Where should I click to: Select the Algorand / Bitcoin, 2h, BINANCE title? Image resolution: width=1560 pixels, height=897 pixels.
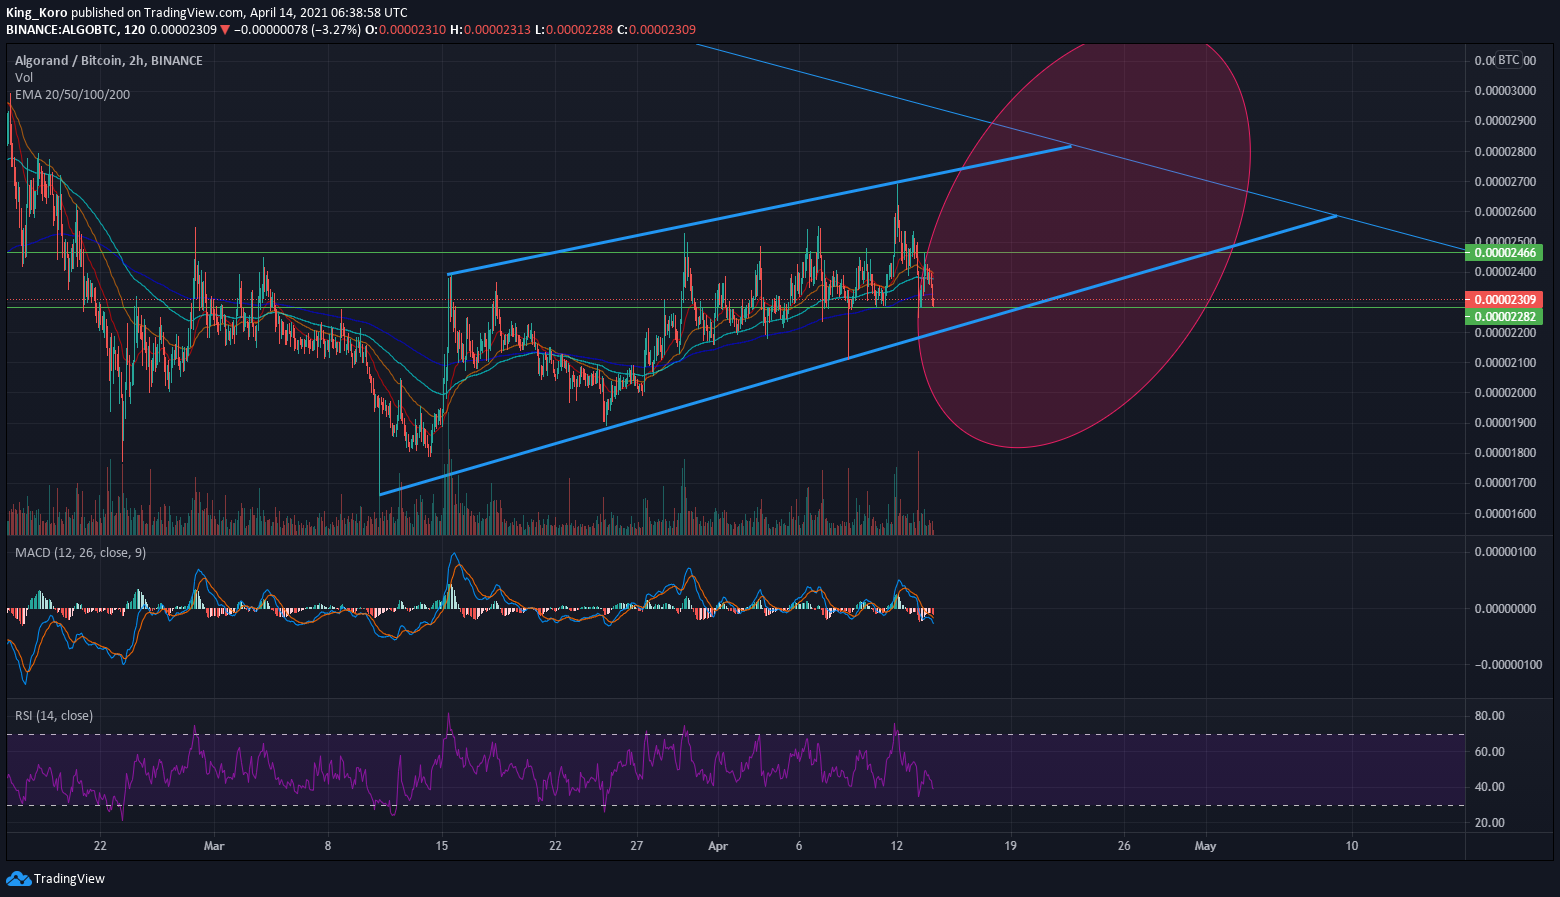(x=109, y=60)
